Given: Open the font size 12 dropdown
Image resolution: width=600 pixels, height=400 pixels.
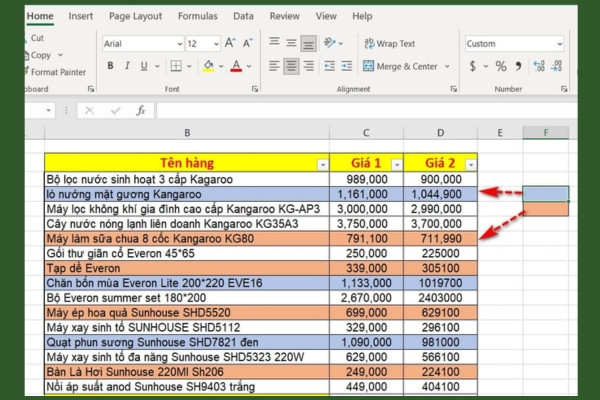Looking at the screenshot, I should tap(216, 44).
